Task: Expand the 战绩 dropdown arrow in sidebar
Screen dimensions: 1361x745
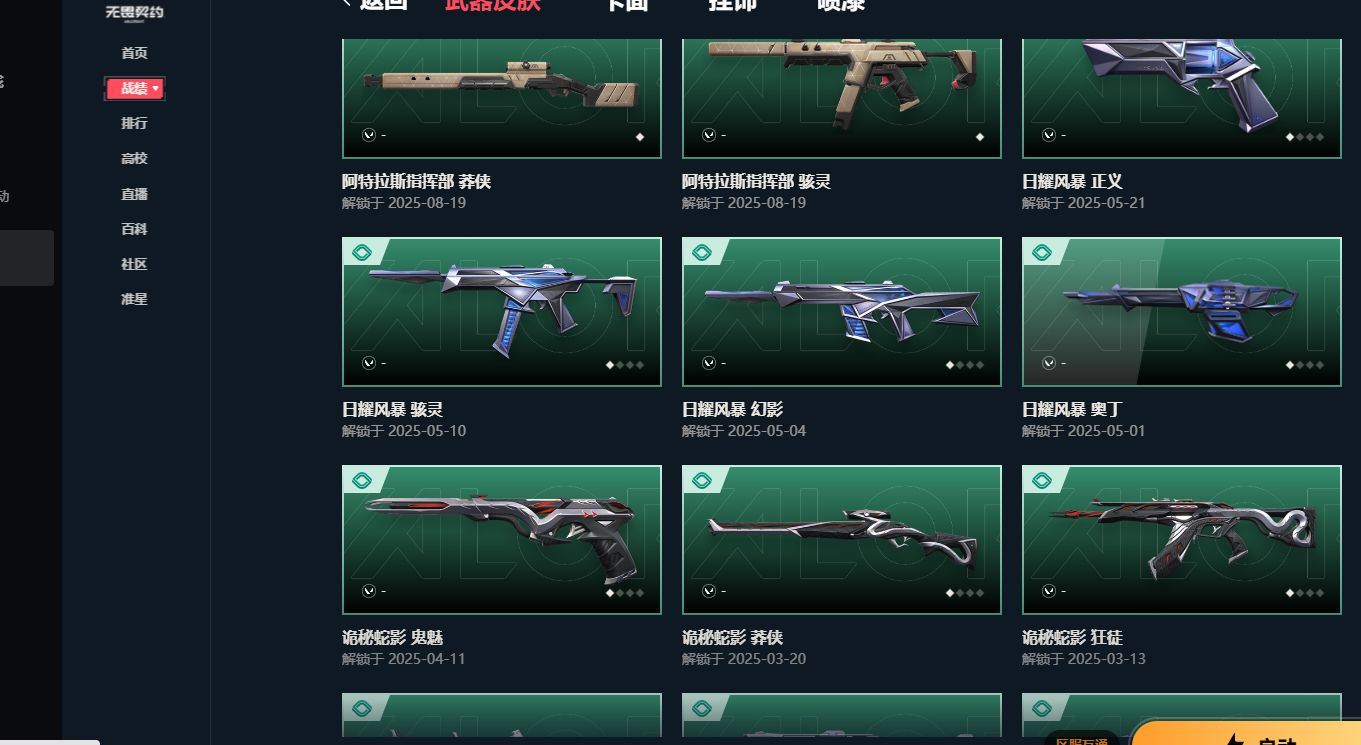Action: point(156,89)
